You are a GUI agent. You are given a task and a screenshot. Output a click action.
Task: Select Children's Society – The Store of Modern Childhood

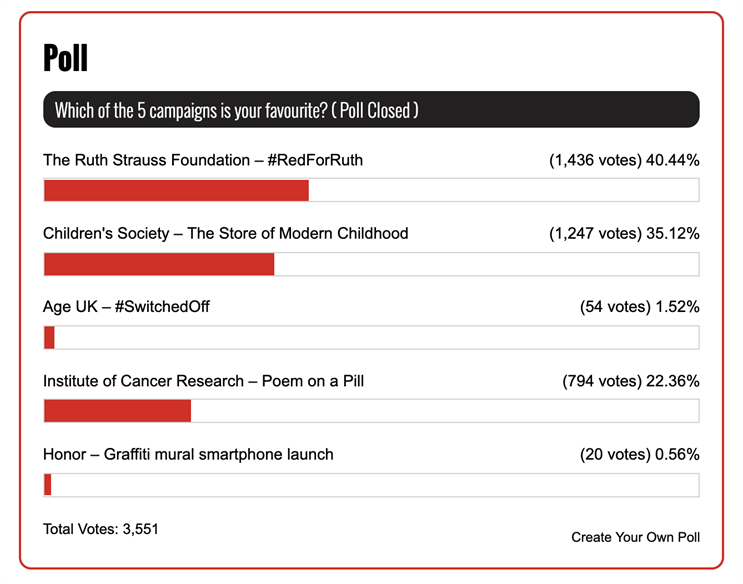coord(226,233)
